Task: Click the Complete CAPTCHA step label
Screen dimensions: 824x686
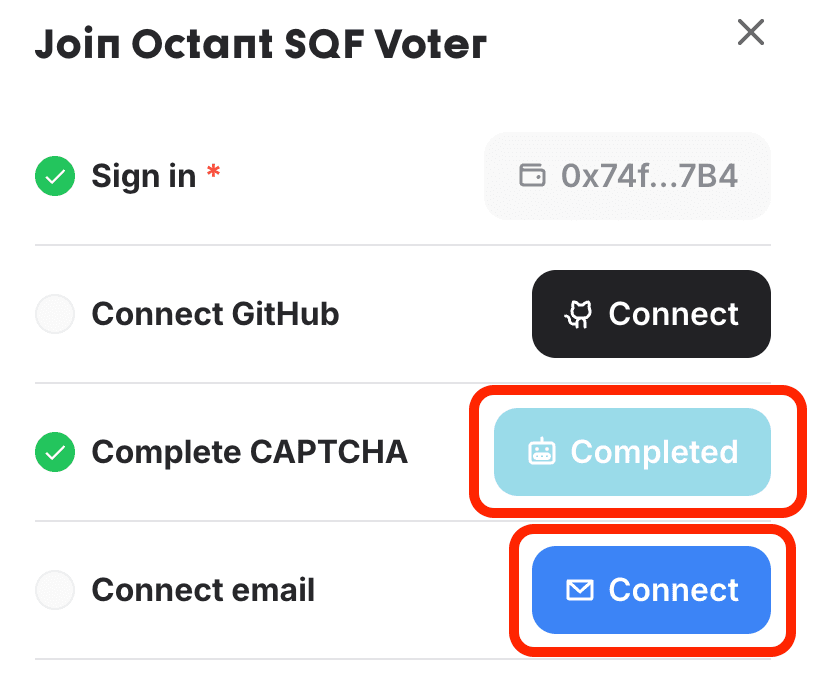Action: click(250, 452)
